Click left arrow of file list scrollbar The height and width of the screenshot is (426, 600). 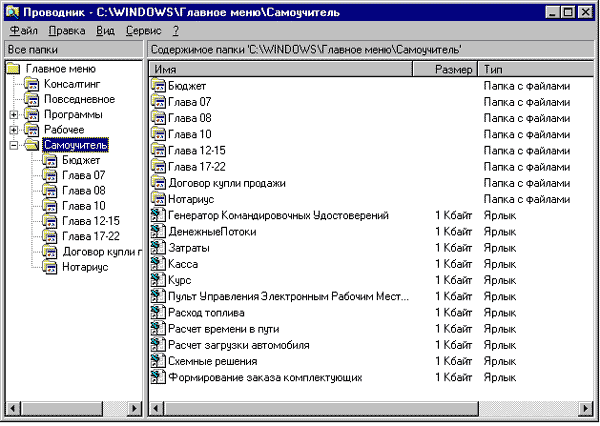click(156, 408)
